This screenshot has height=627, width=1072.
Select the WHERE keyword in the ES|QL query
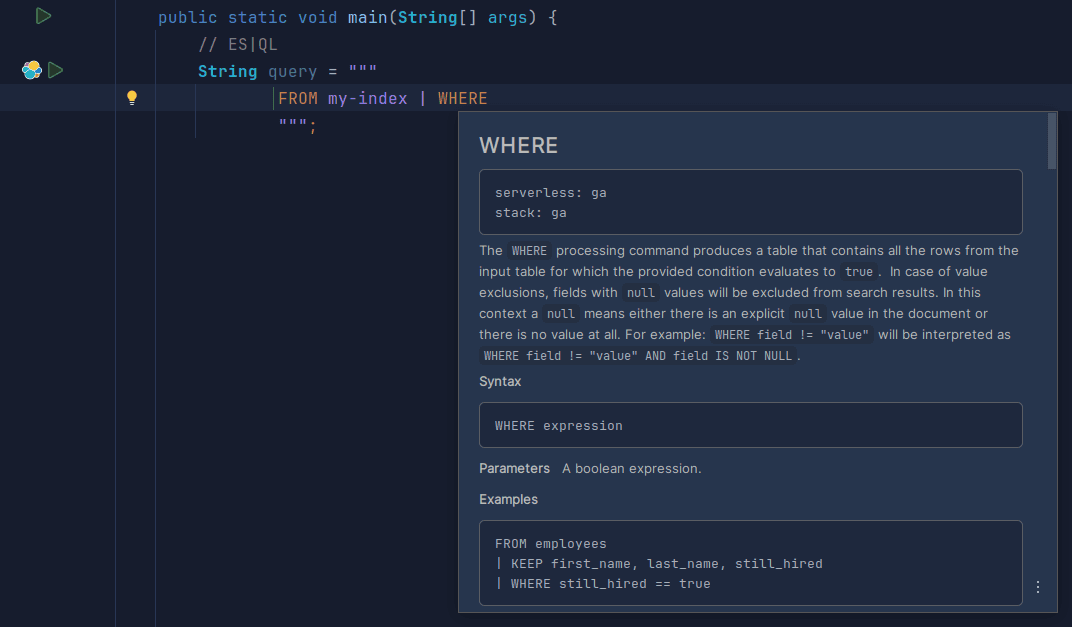(x=462, y=98)
